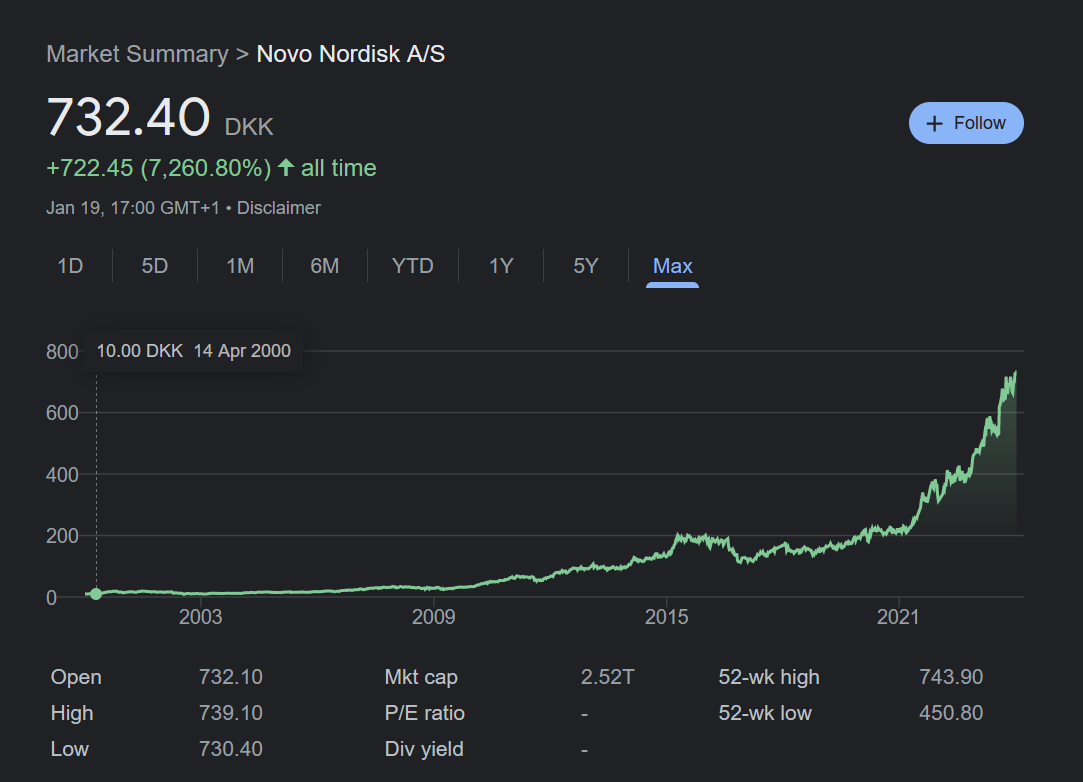
Task: Click the High value 739.10
Action: pyautogui.click(x=231, y=713)
